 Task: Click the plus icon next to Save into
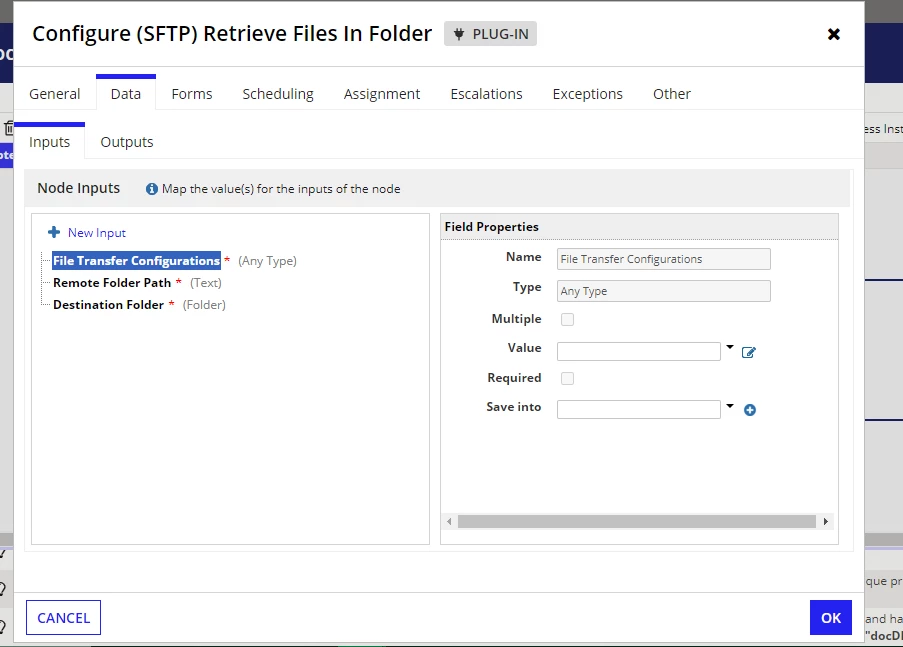tap(750, 410)
